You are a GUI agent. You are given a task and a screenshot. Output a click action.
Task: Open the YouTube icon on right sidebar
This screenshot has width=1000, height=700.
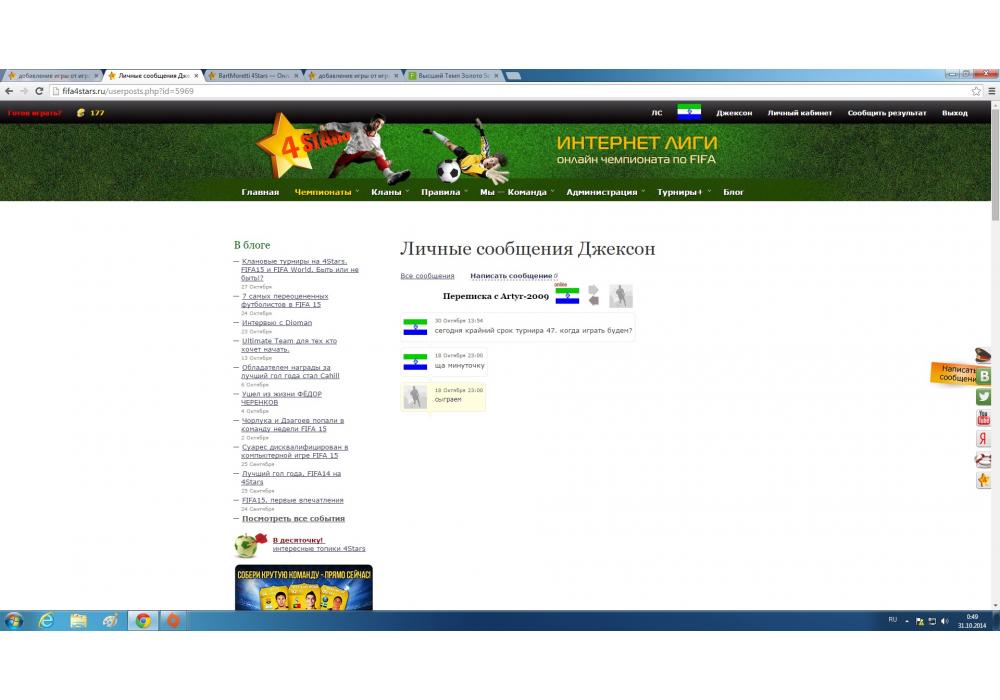[x=984, y=418]
